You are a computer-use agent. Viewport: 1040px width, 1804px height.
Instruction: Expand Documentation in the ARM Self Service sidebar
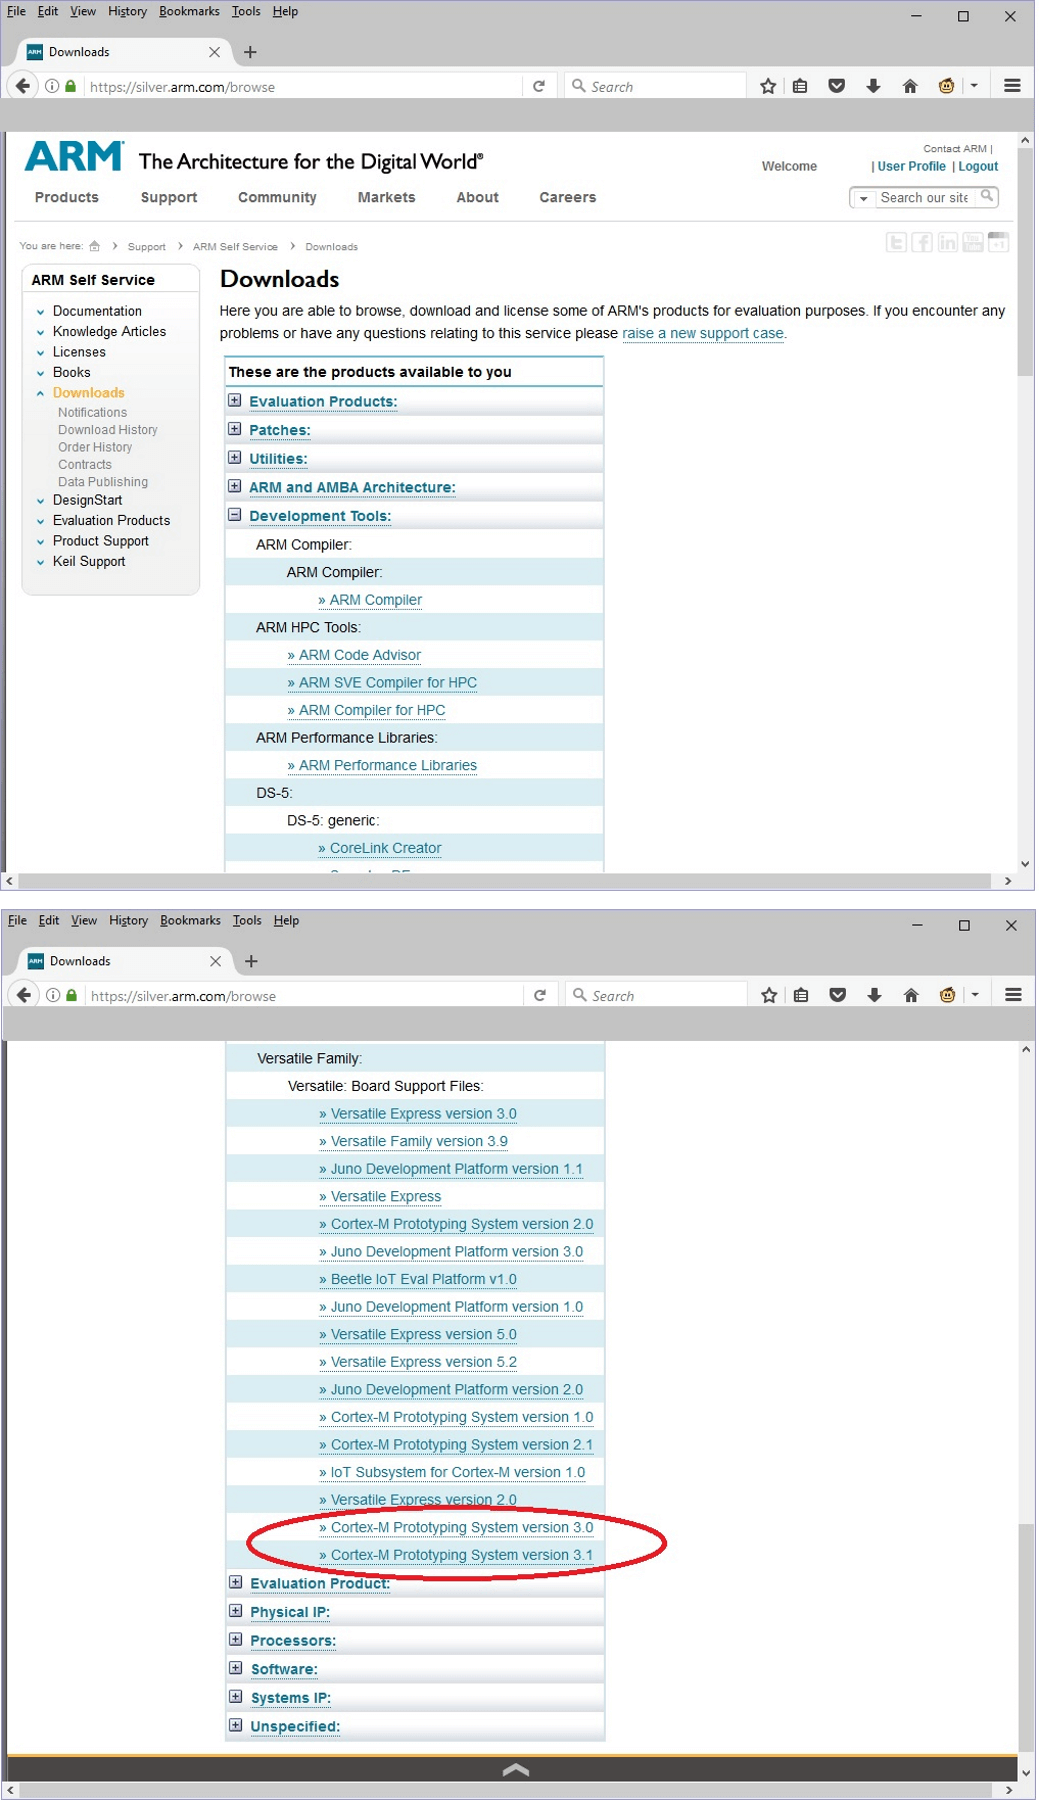click(x=41, y=311)
